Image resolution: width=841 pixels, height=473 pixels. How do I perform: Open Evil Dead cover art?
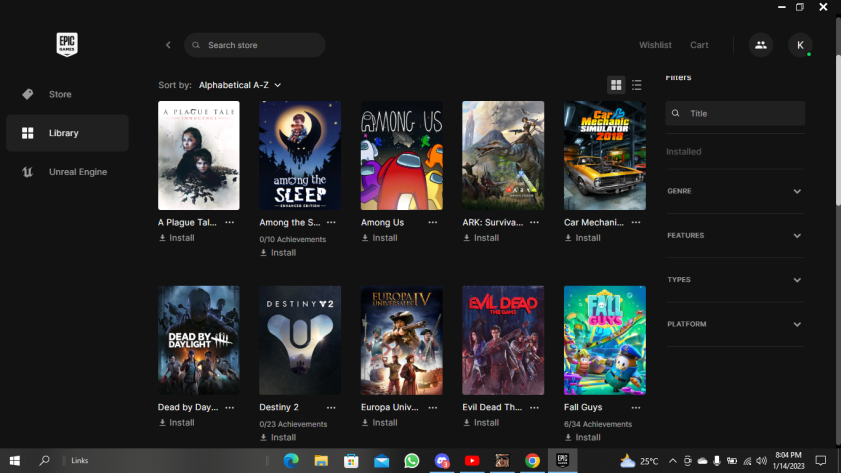click(x=503, y=341)
